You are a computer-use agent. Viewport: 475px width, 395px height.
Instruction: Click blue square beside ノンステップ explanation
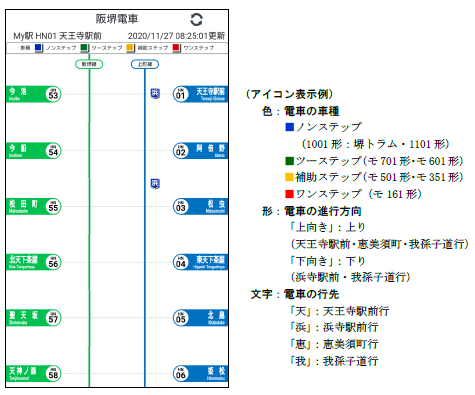point(290,127)
